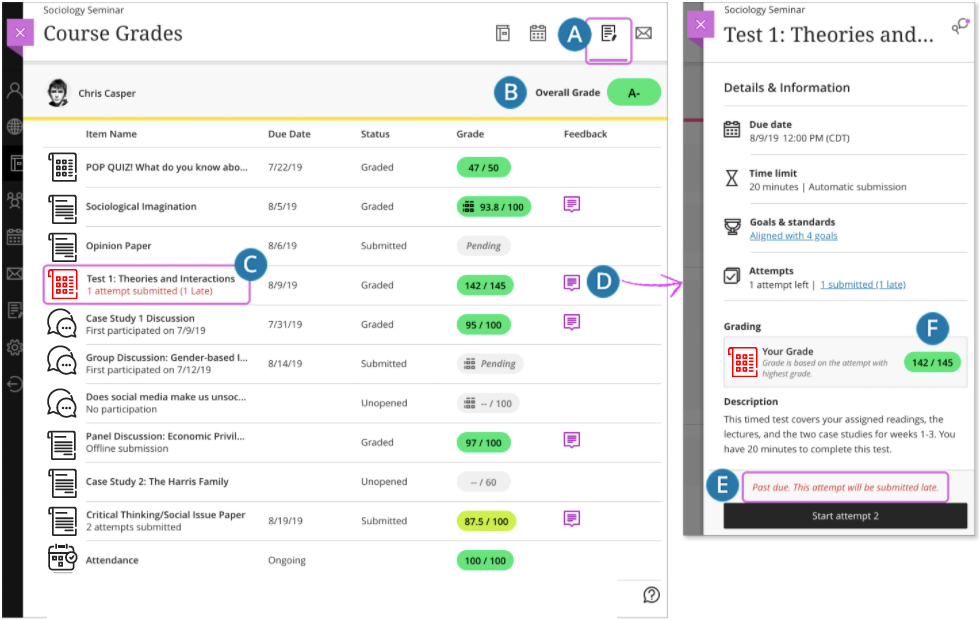Open the 1 submitted (1 late) link
Screen dimensions: 979x620
click(863, 285)
